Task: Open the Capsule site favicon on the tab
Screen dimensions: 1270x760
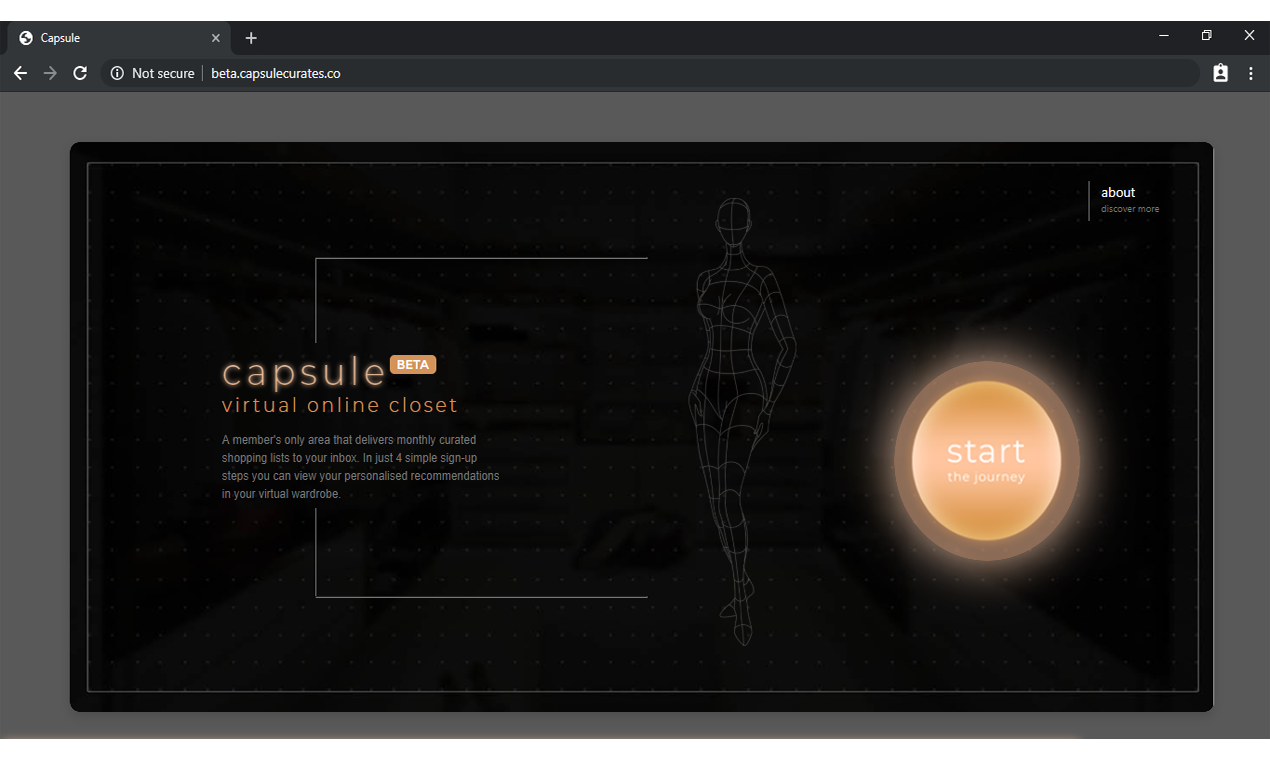Action: coord(25,37)
